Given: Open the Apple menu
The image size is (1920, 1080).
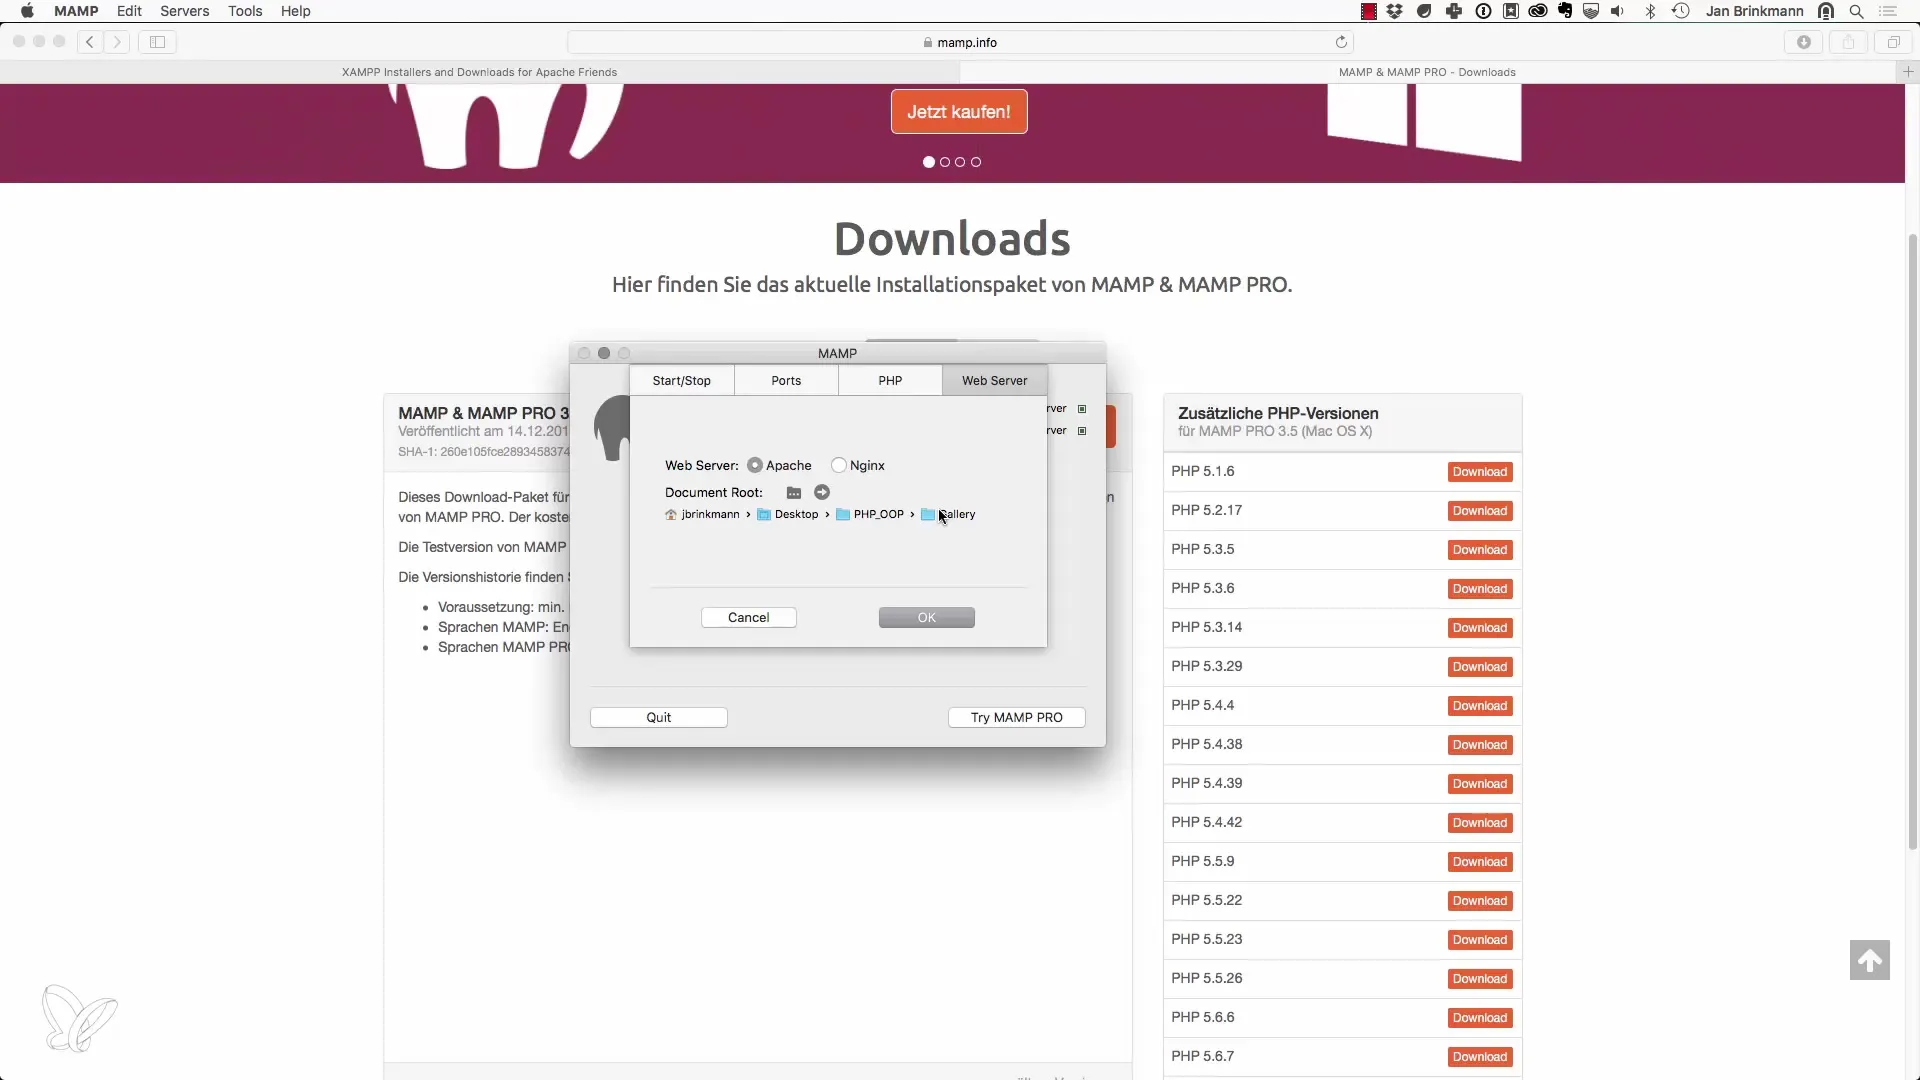Looking at the screenshot, I should pos(27,11).
